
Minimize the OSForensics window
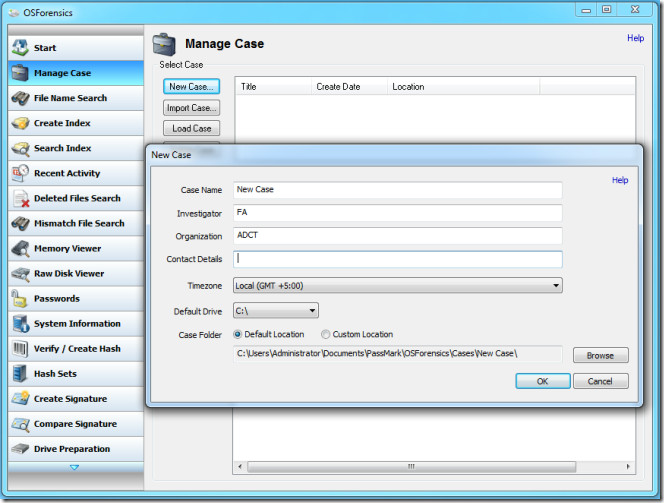(586, 10)
